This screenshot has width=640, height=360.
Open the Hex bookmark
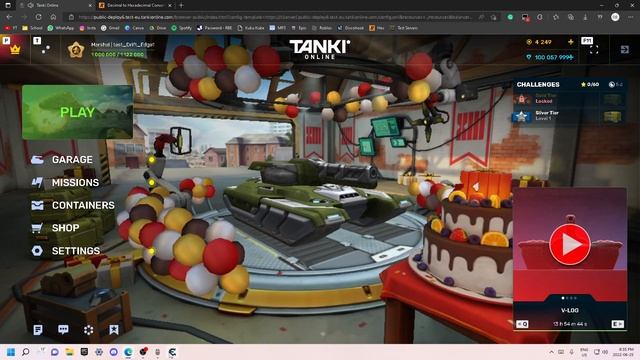pyautogui.click(x=377, y=28)
